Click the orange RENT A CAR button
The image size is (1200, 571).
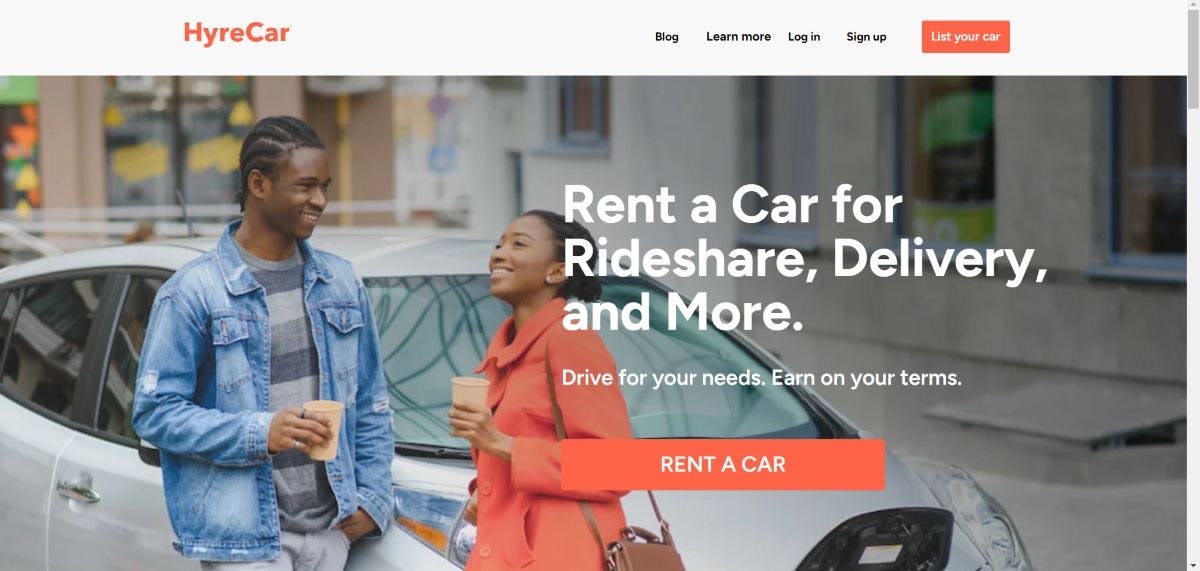click(x=723, y=464)
